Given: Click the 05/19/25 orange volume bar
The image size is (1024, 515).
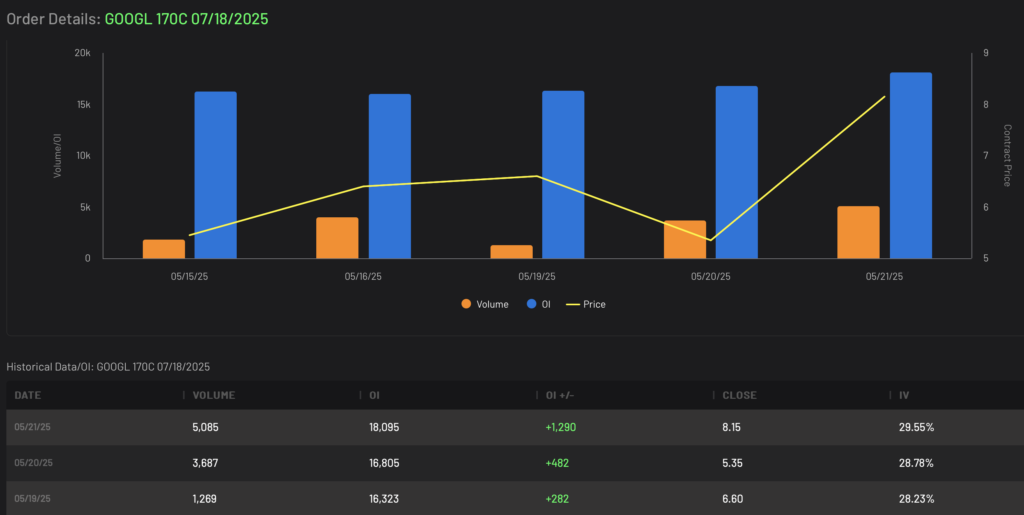Looking at the screenshot, I should 511,252.
